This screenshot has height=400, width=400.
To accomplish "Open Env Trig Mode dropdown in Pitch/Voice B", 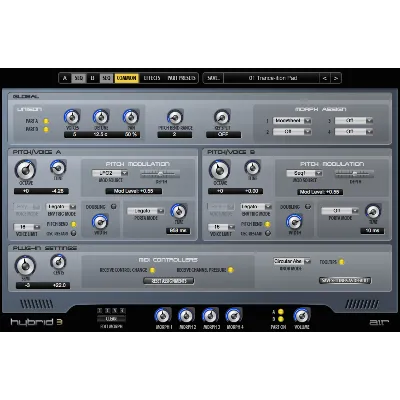I will [256, 207].
